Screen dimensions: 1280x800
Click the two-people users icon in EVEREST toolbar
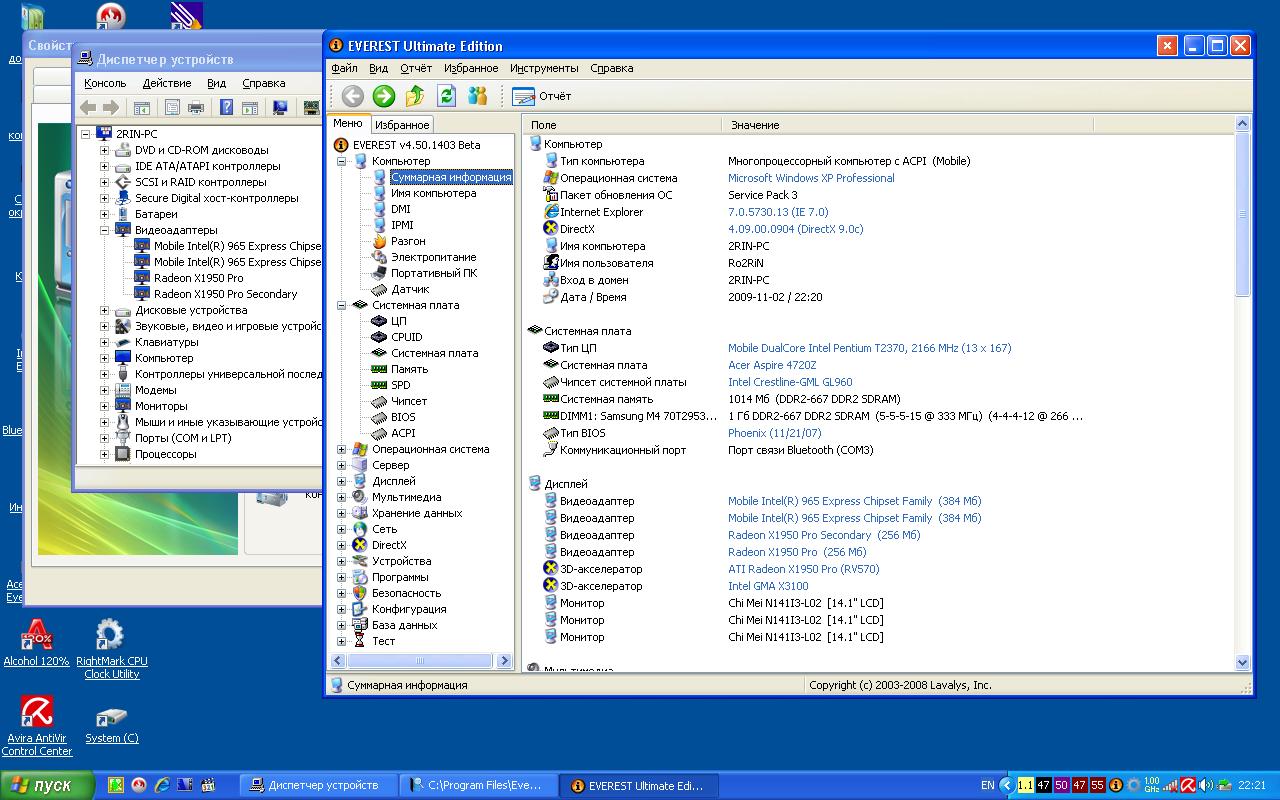pos(477,95)
